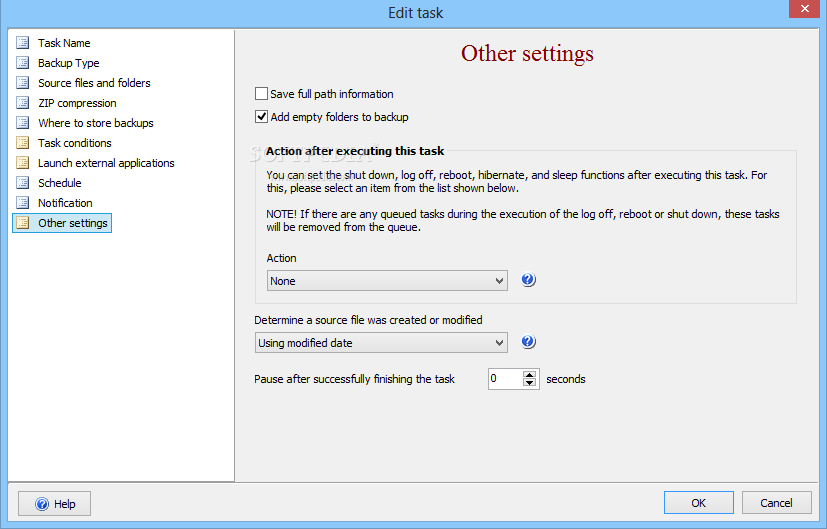827x529 pixels.
Task: Click the pause seconds input field
Action: (505, 379)
